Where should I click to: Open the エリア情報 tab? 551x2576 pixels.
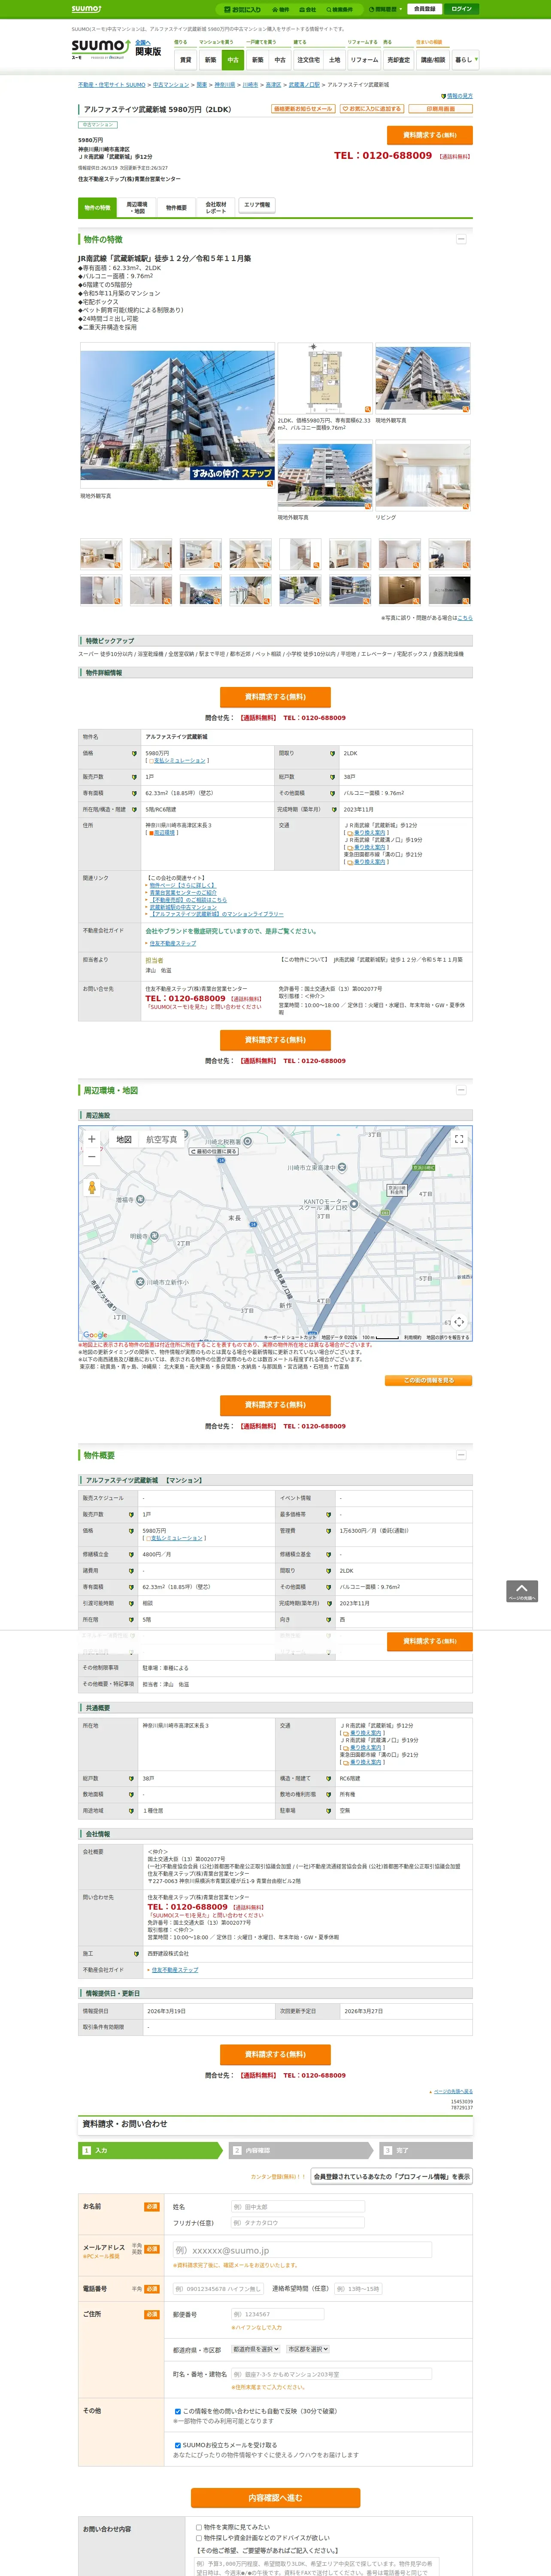256,205
